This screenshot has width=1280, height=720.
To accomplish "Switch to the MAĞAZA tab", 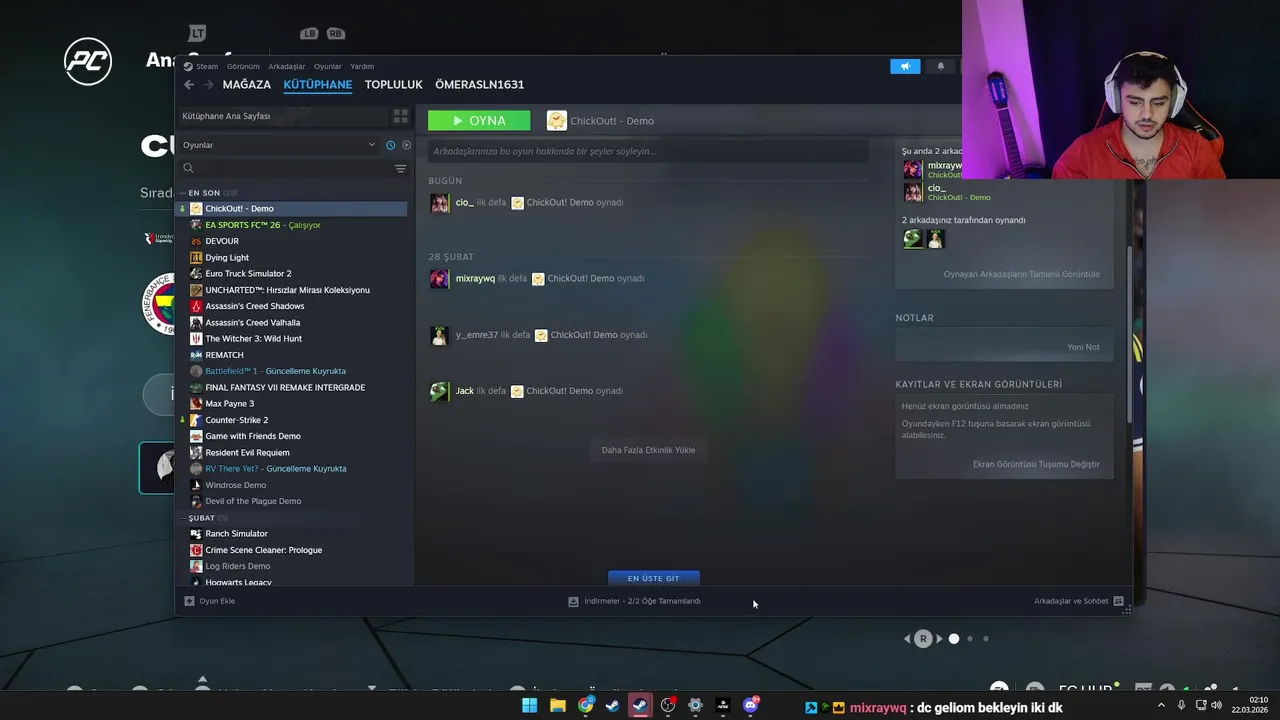I will 246,85.
